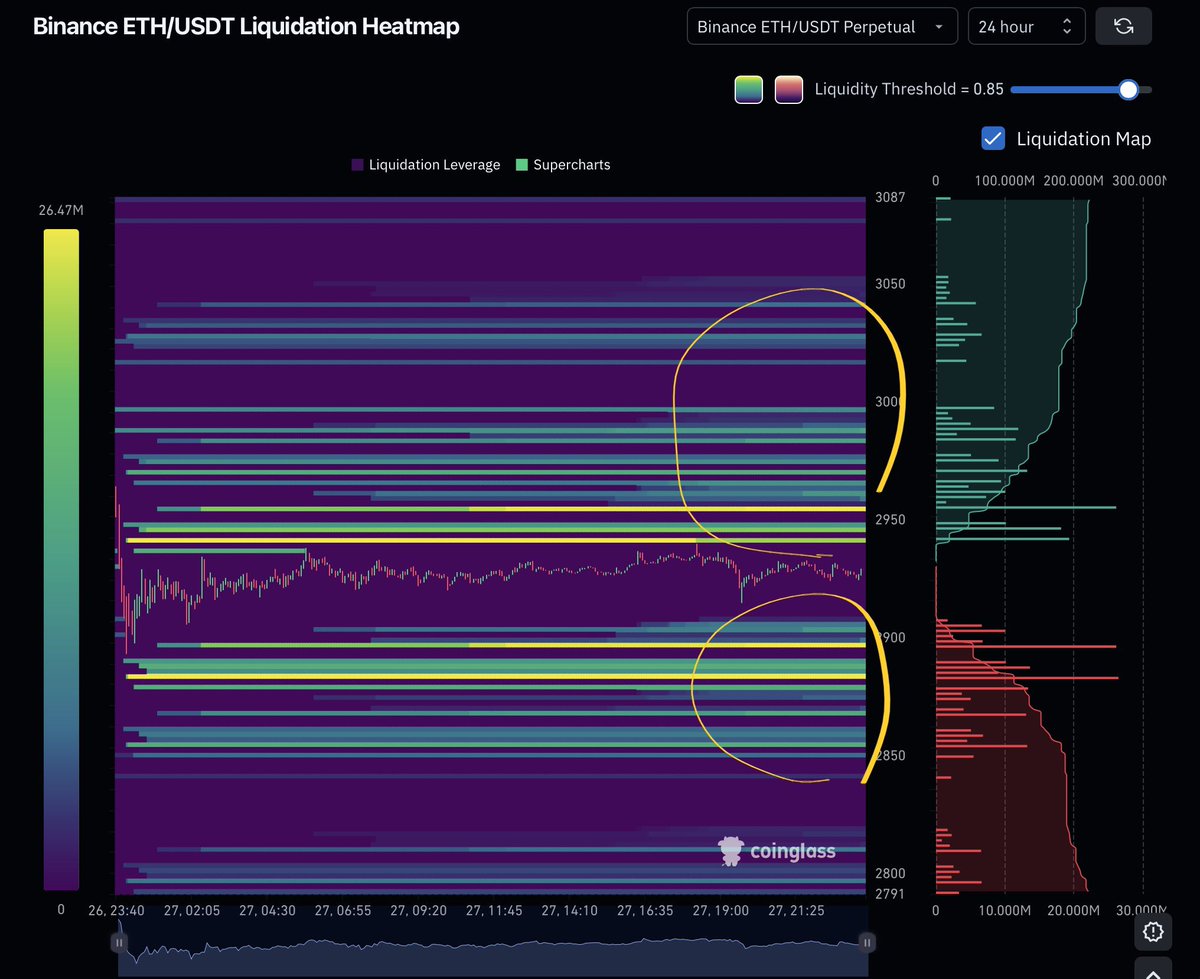Viewport: 1200px width, 979px height.
Task: Click the left handle of the time range slider
Action: pyautogui.click(x=119, y=942)
